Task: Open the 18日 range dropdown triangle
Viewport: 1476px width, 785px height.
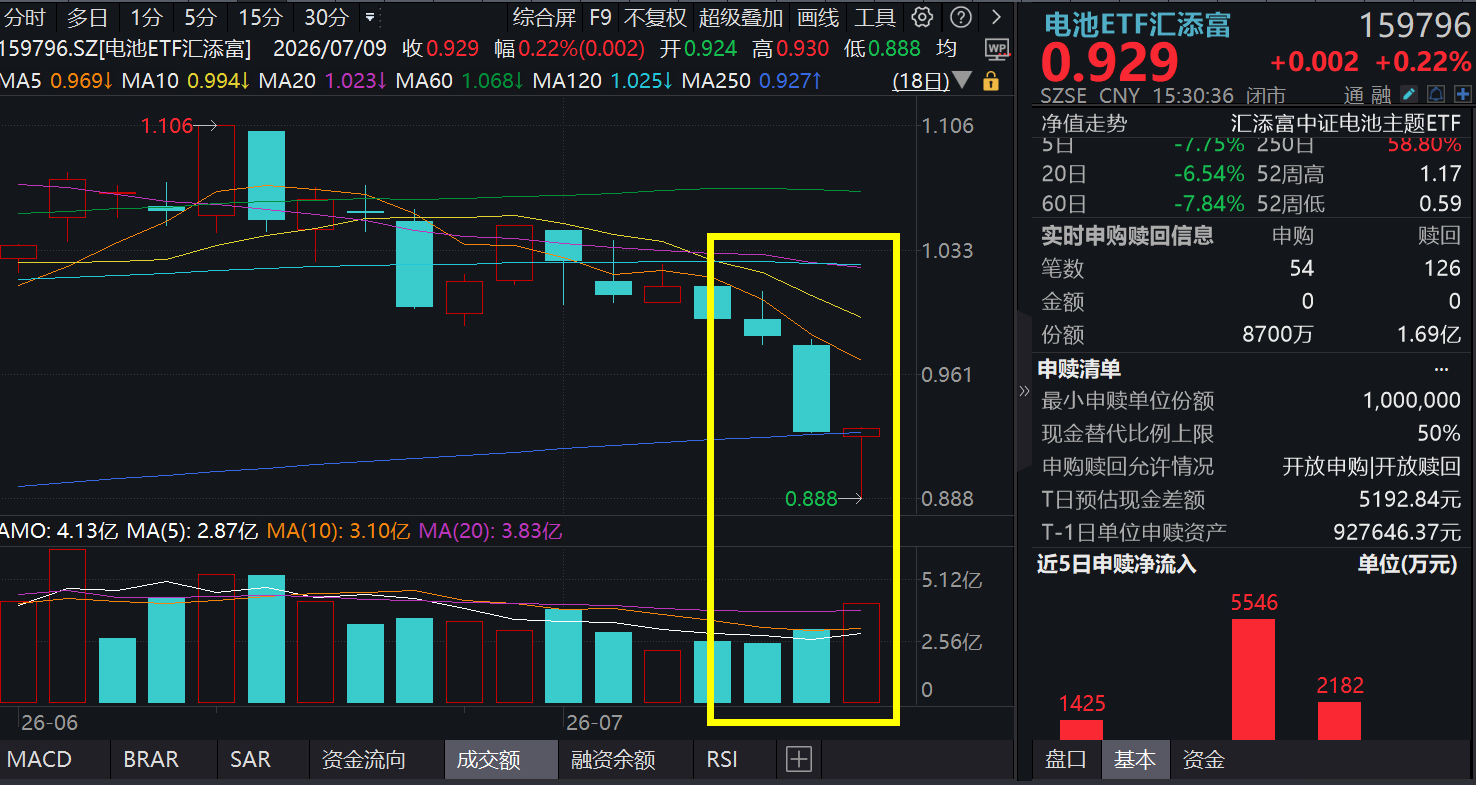Action: click(x=961, y=80)
